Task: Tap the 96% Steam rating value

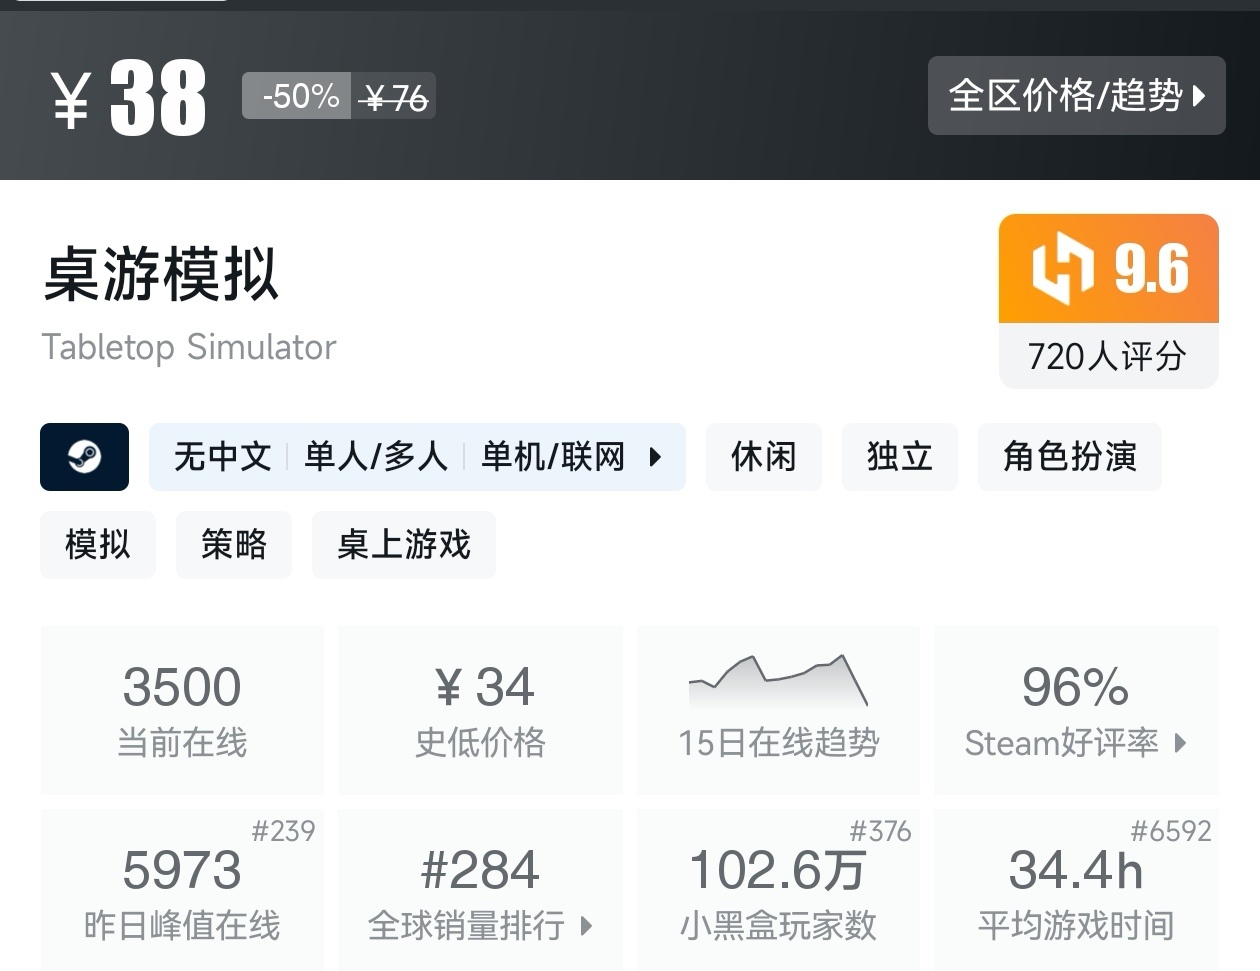Action: pos(1075,687)
